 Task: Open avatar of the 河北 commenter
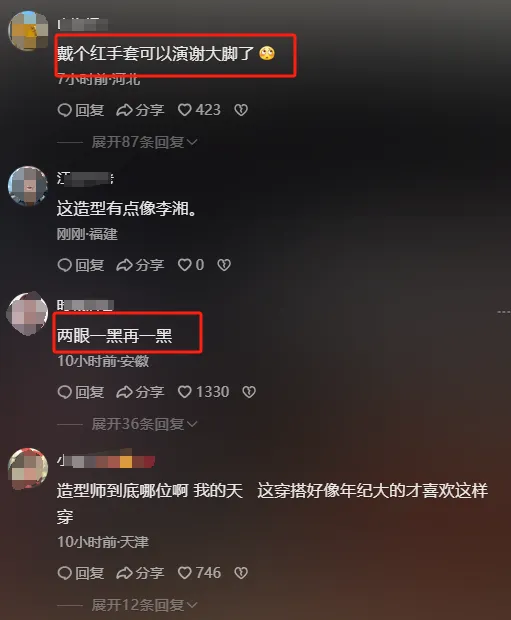point(28,31)
